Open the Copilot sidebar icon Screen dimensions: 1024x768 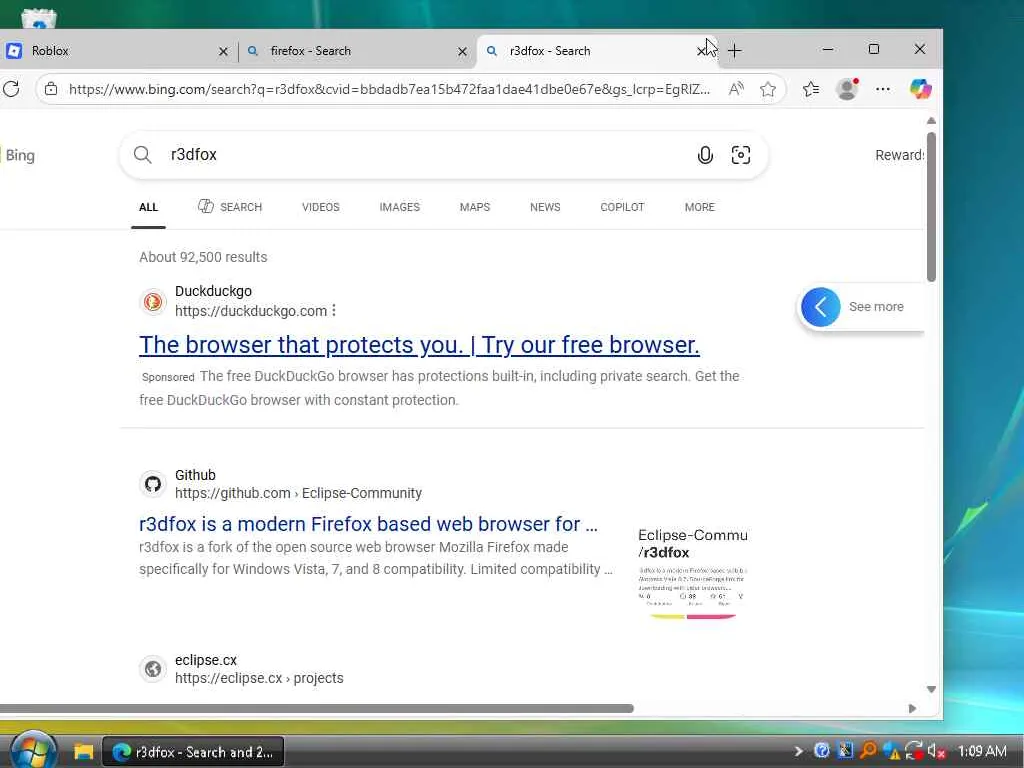(x=921, y=89)
